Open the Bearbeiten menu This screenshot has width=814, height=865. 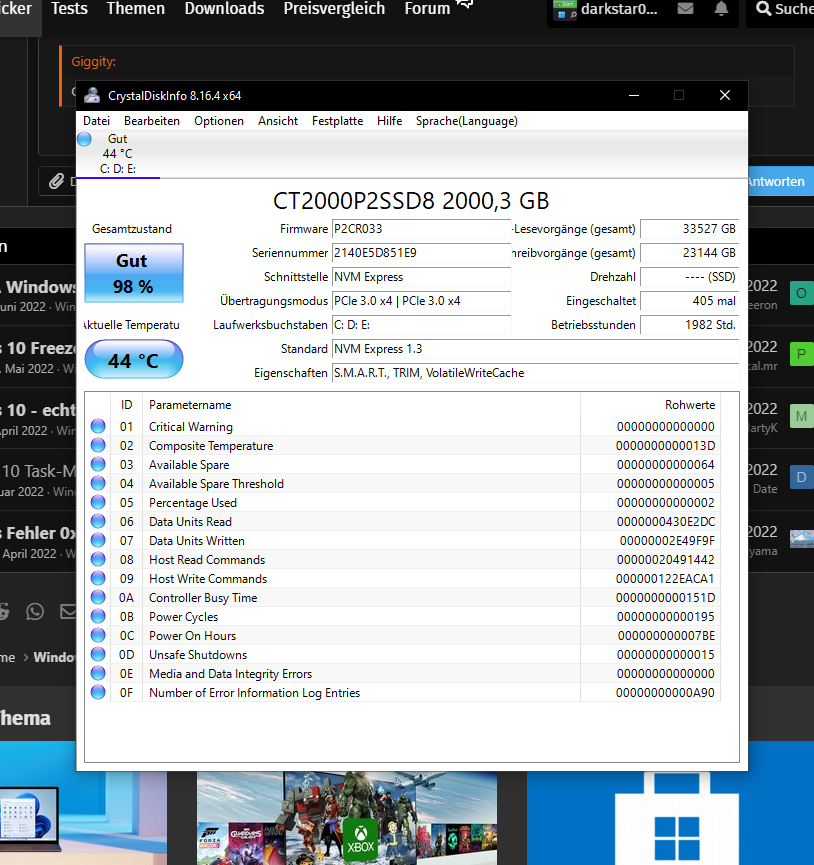[152, 121]
